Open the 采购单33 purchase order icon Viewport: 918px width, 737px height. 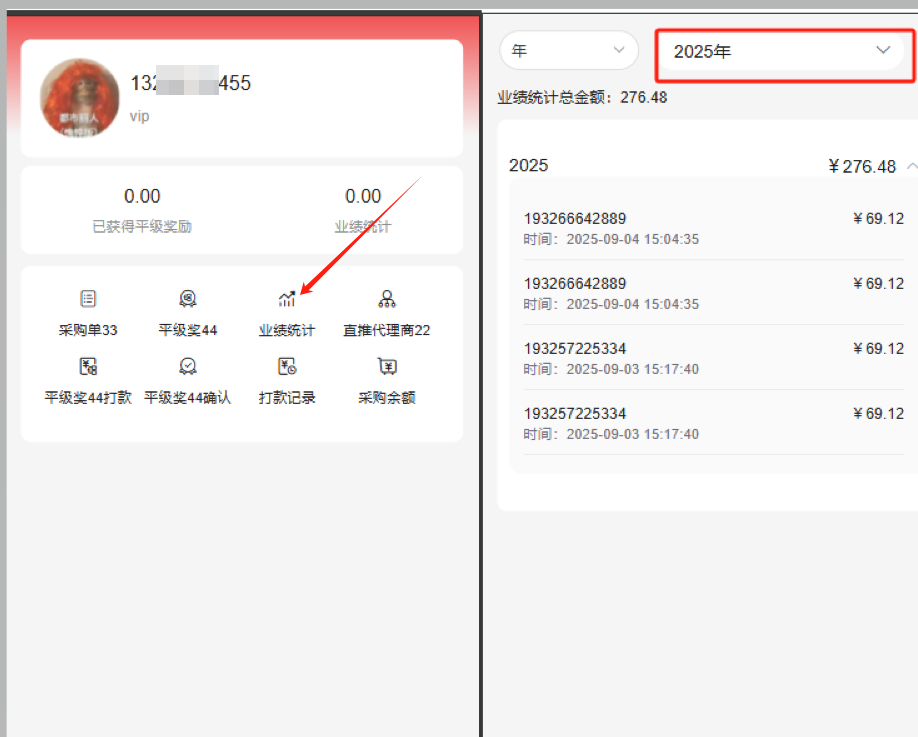88,299
